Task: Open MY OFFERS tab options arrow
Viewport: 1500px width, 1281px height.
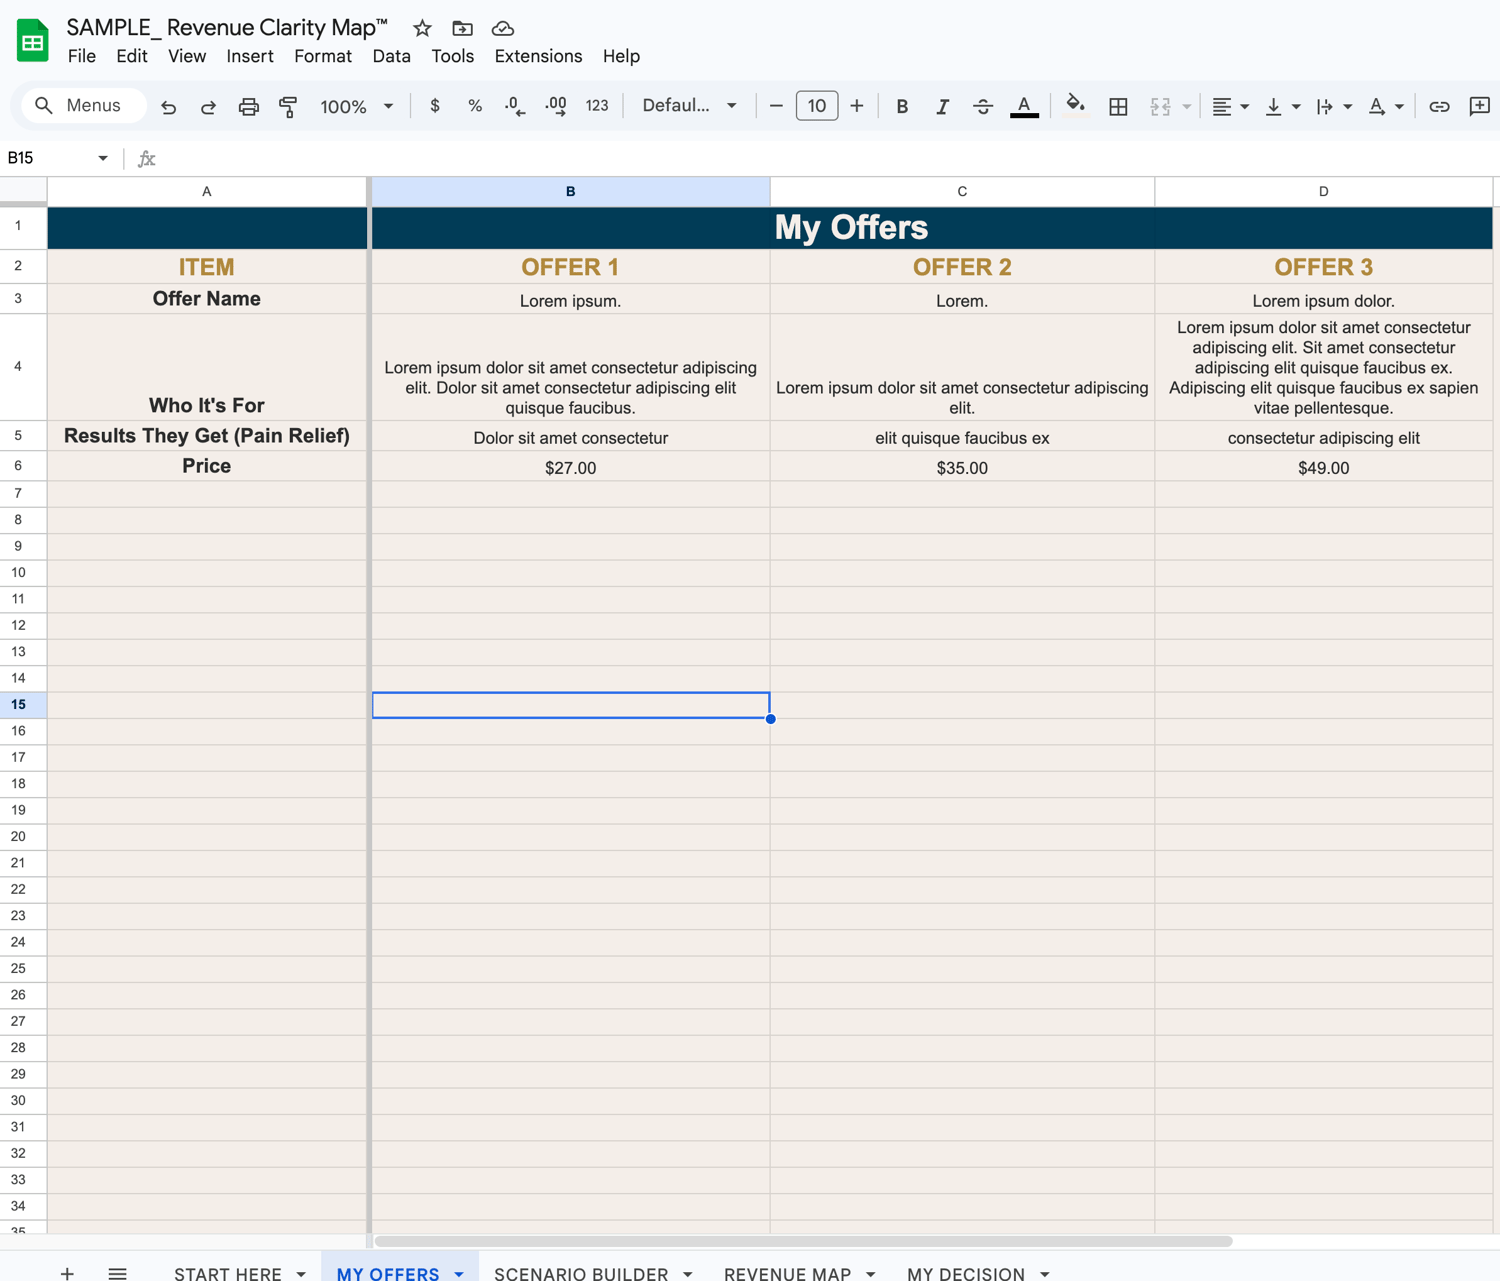Action: 459,1273
